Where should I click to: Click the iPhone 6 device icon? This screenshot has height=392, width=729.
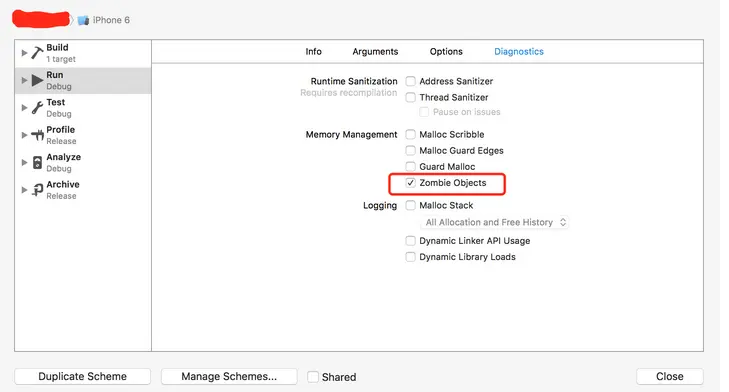click(x=83, y=20)
